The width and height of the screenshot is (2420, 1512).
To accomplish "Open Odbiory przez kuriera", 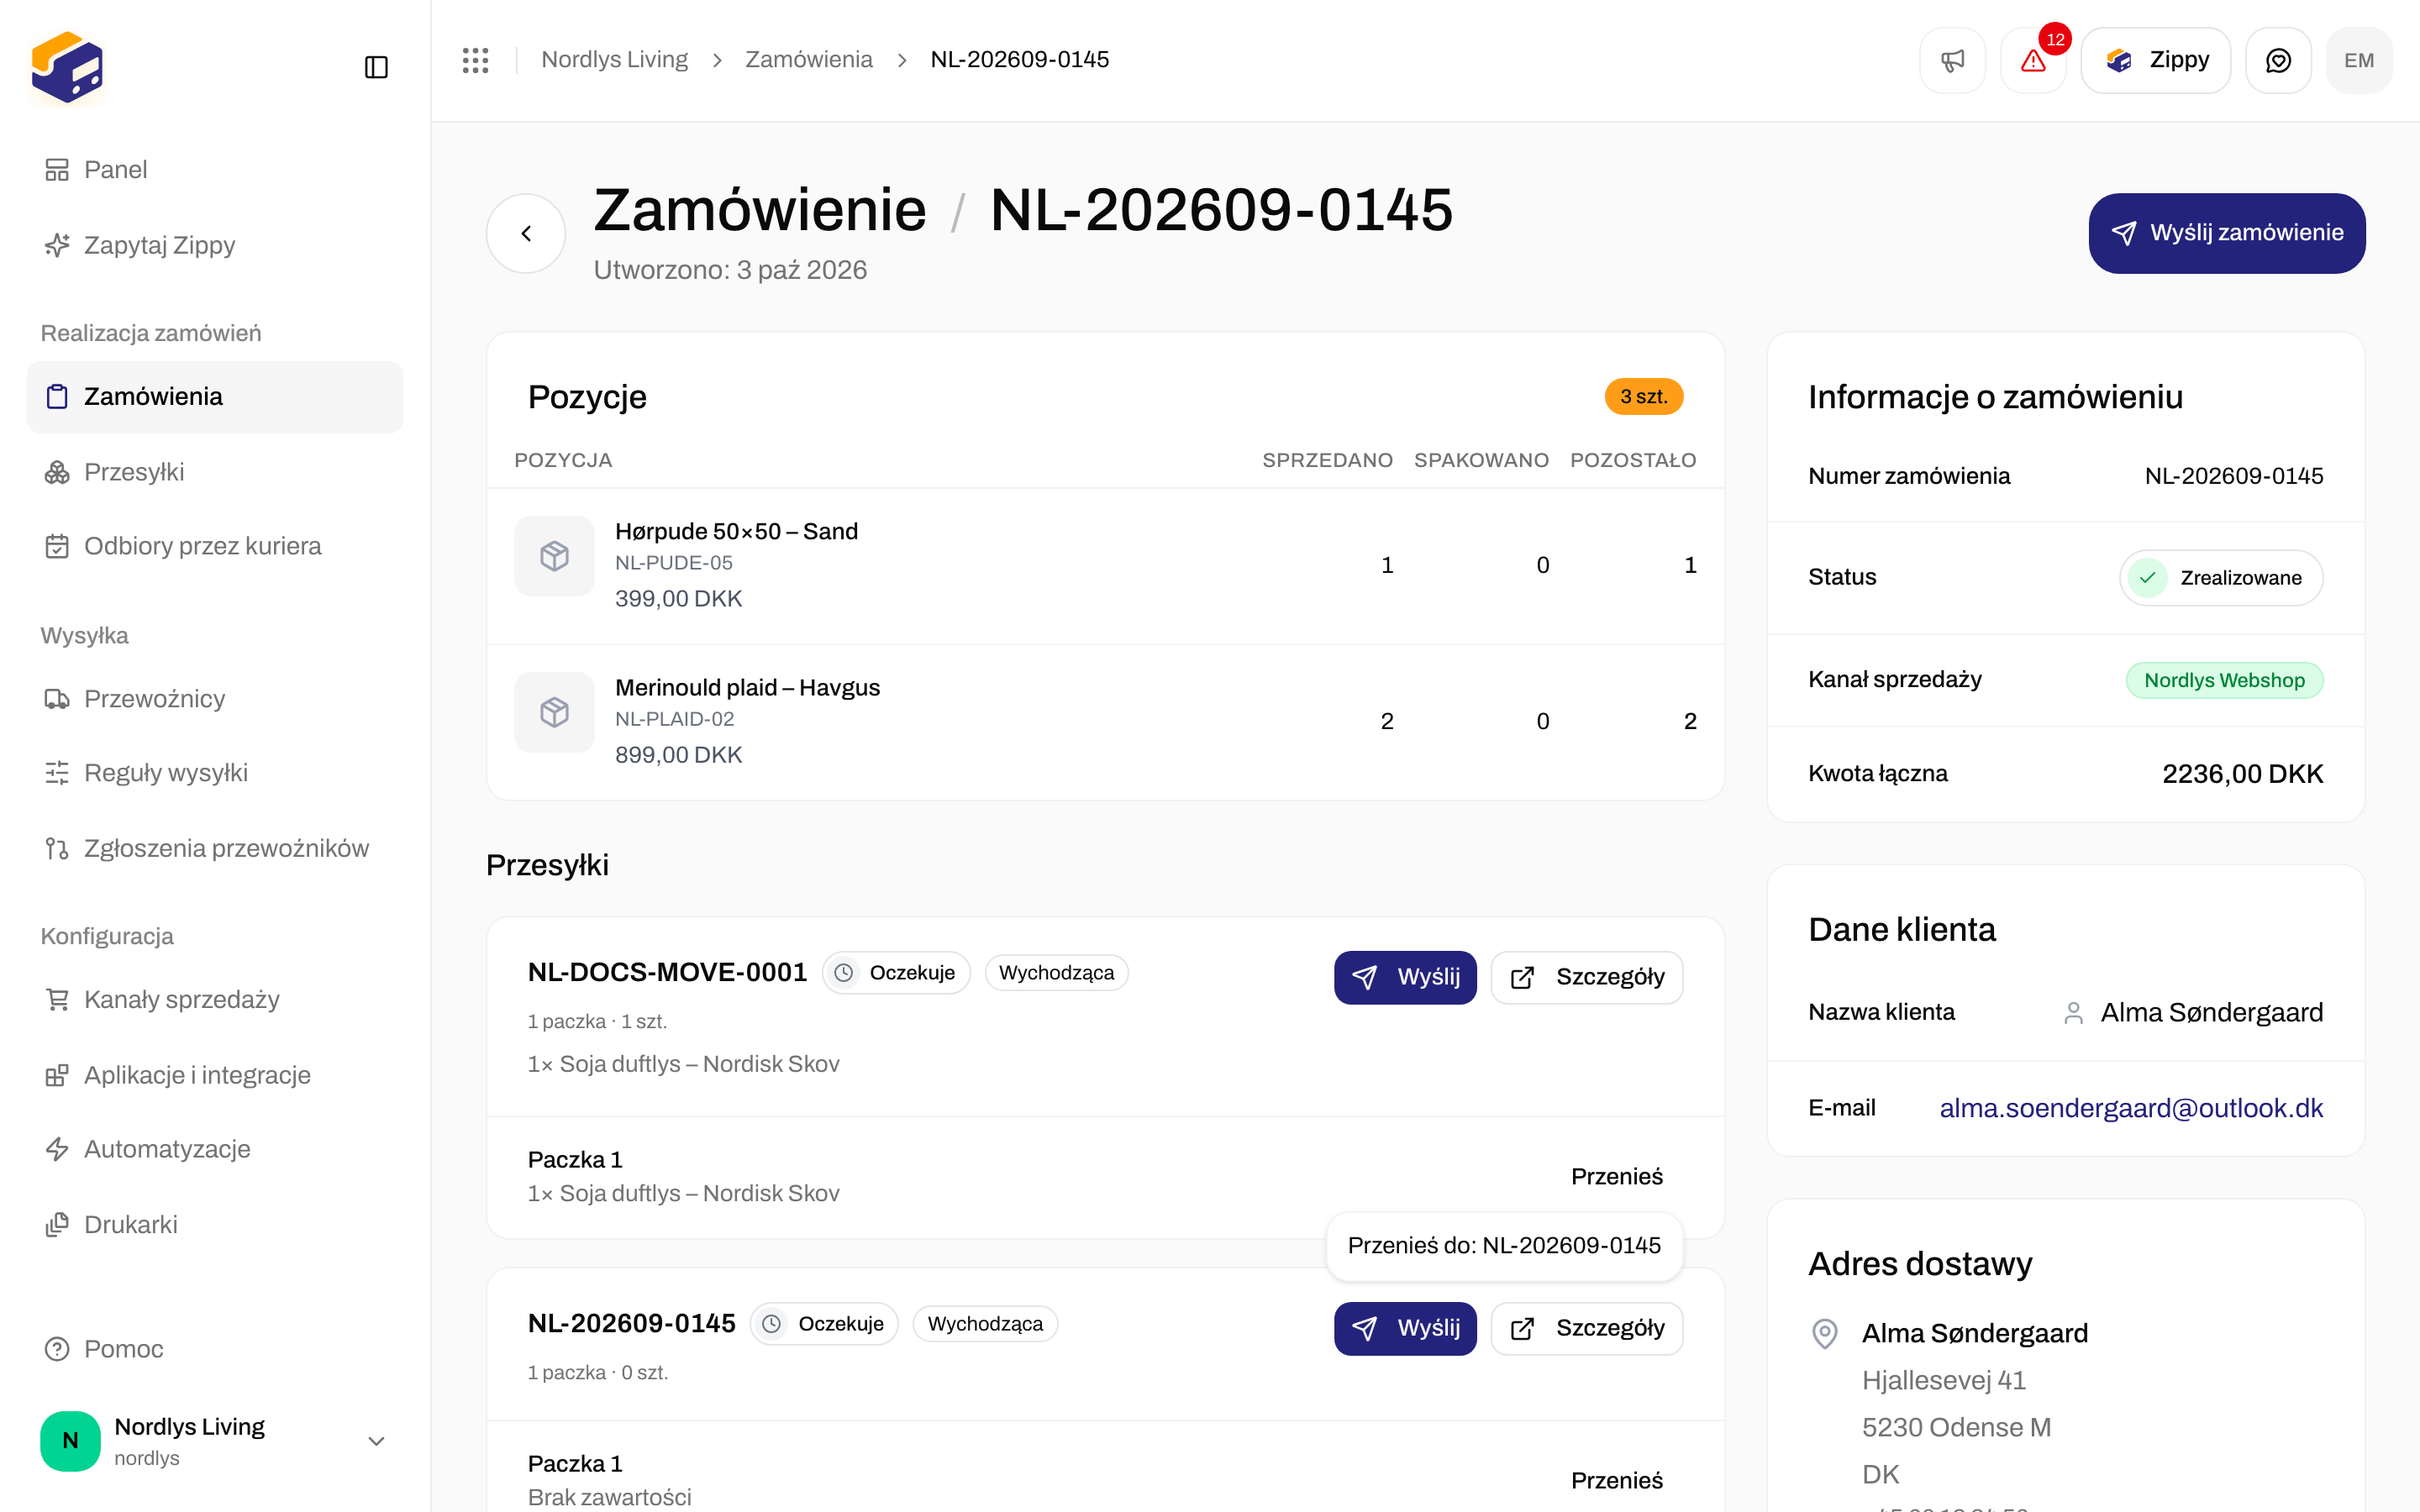I will 215,546.
